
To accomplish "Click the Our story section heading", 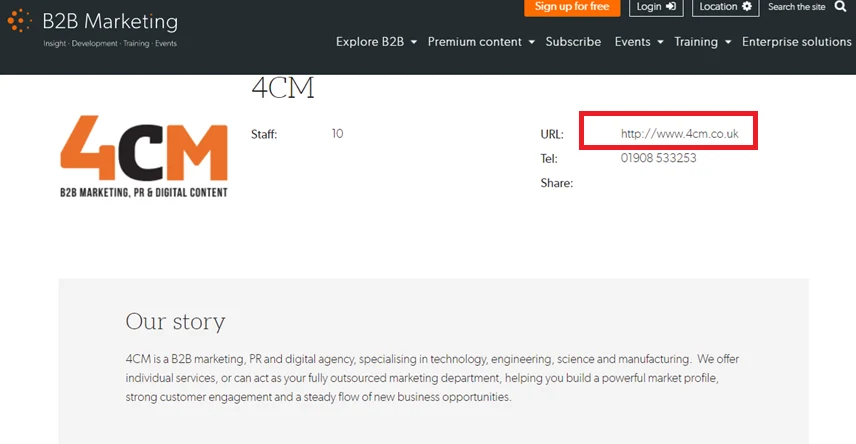I will click(x=175, y=321).
